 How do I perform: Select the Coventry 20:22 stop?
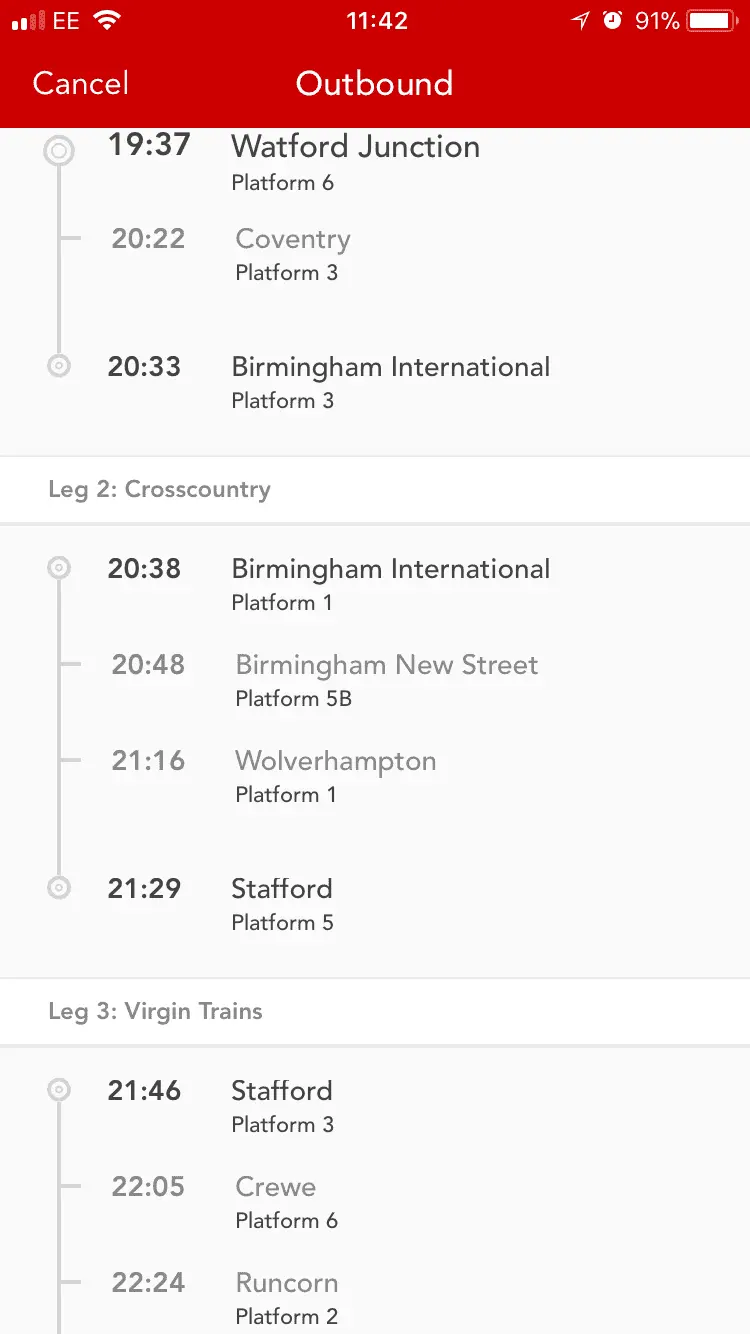tap(292, 240)
